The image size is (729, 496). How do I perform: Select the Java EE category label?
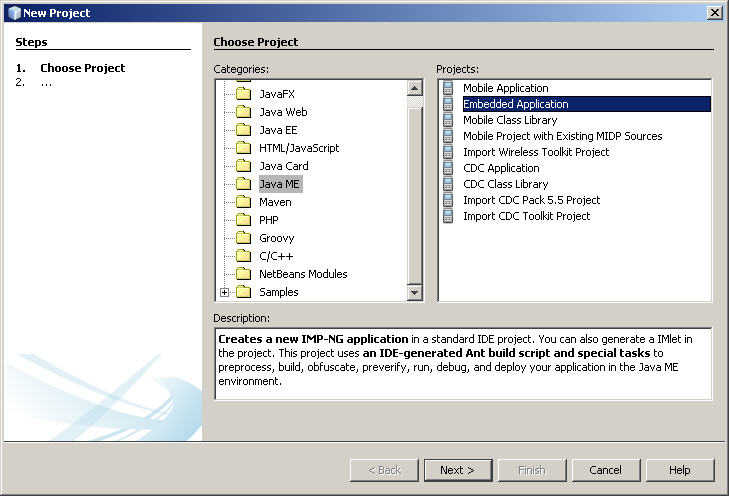point(278,130)
